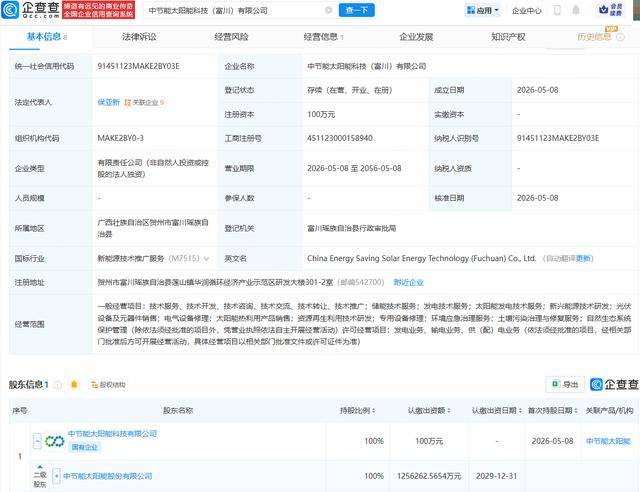Click English name China Energy Saving Solar text

(x=422, y=258)
